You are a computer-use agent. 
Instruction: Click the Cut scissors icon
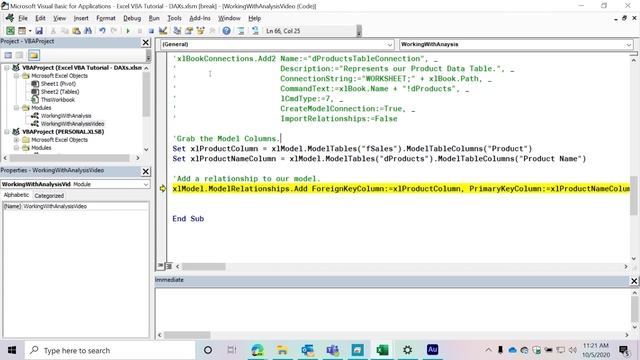pyautogui.click(x=53, y=31)
